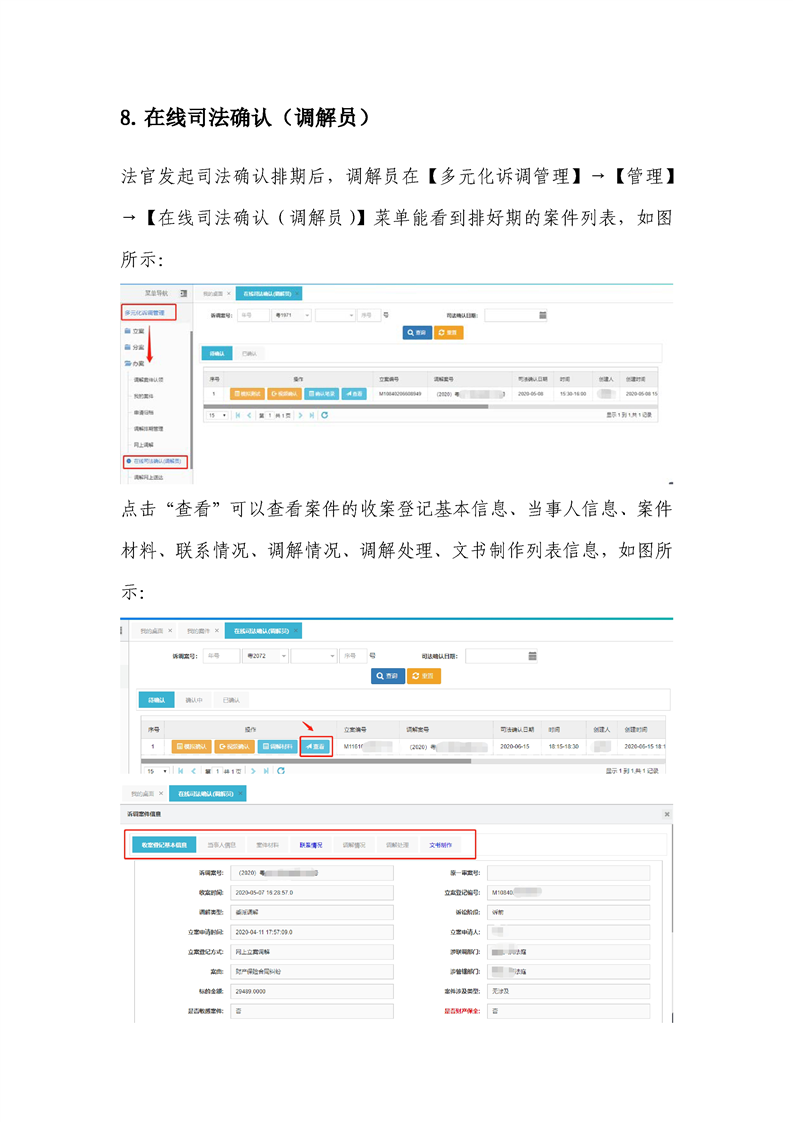This screenshot has width=793, height=1122.
Task: Go to first page under 2020-05-08 table
Action: click(x=238, y=415)
